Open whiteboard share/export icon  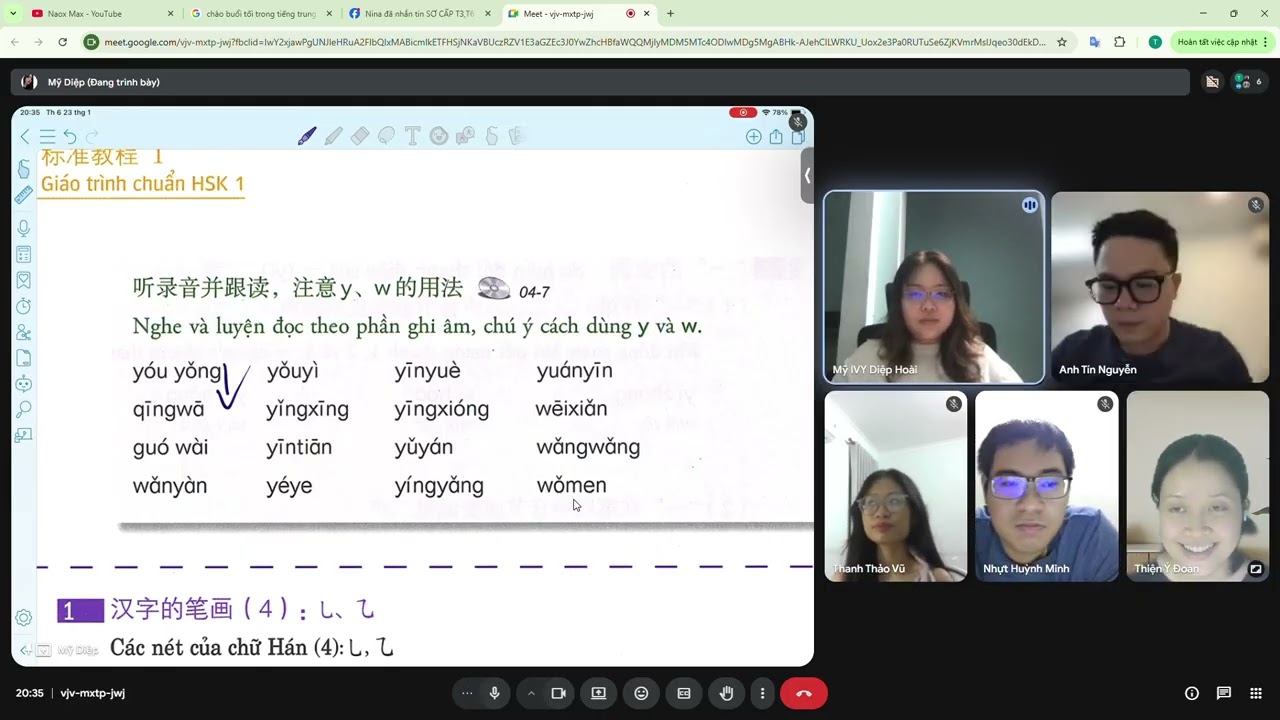(x=776, y=137)
